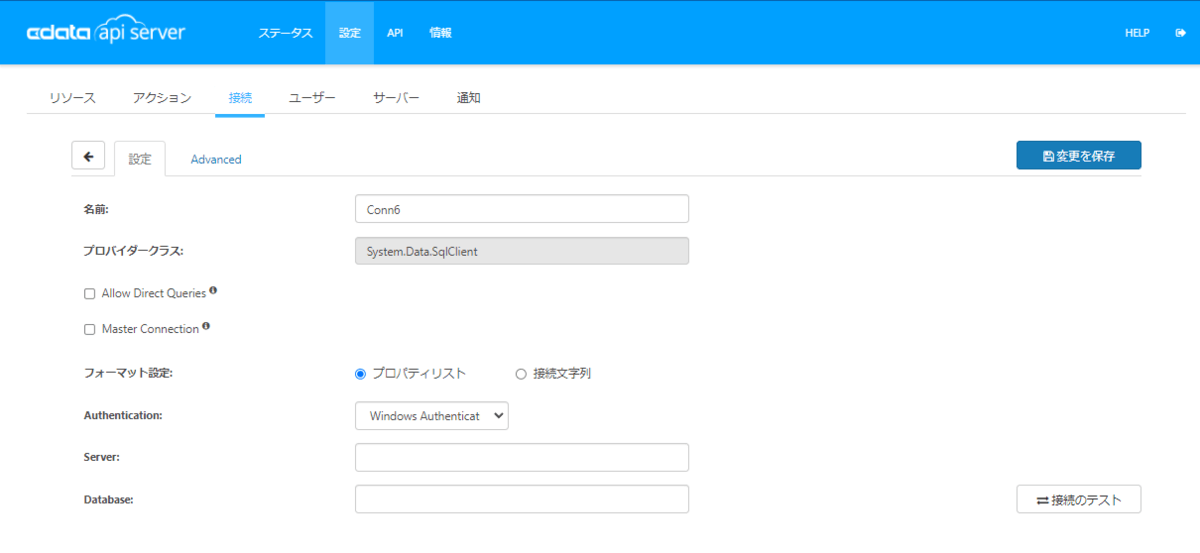Enable the Allow Direct Queries checkbox
The height and width of the screenshot is (553, 1200).
[x=90, y=294]
